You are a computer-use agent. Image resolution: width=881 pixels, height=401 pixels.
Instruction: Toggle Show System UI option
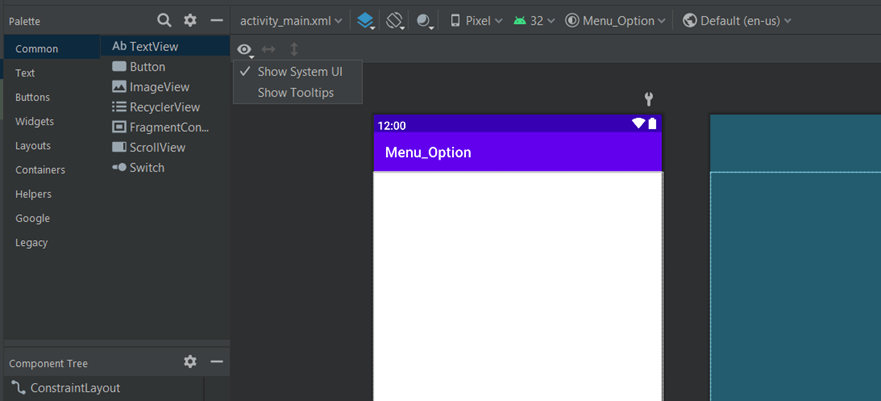pos(298,72)
